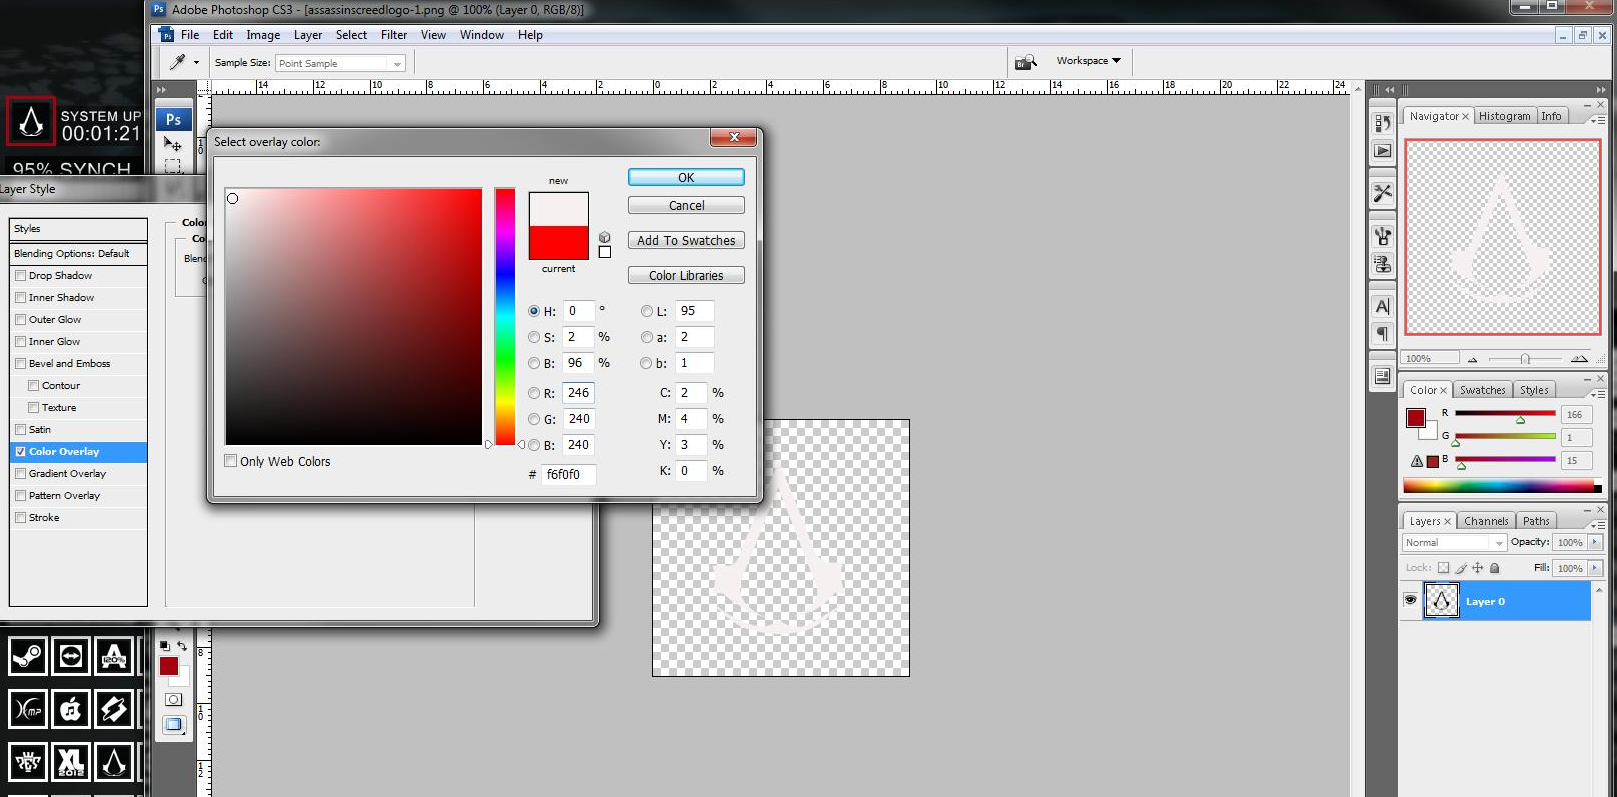The image size is (1617, 797).
Task: Click the Photoshop Ps badge atop the toolbox
Action: click(173, 119)
